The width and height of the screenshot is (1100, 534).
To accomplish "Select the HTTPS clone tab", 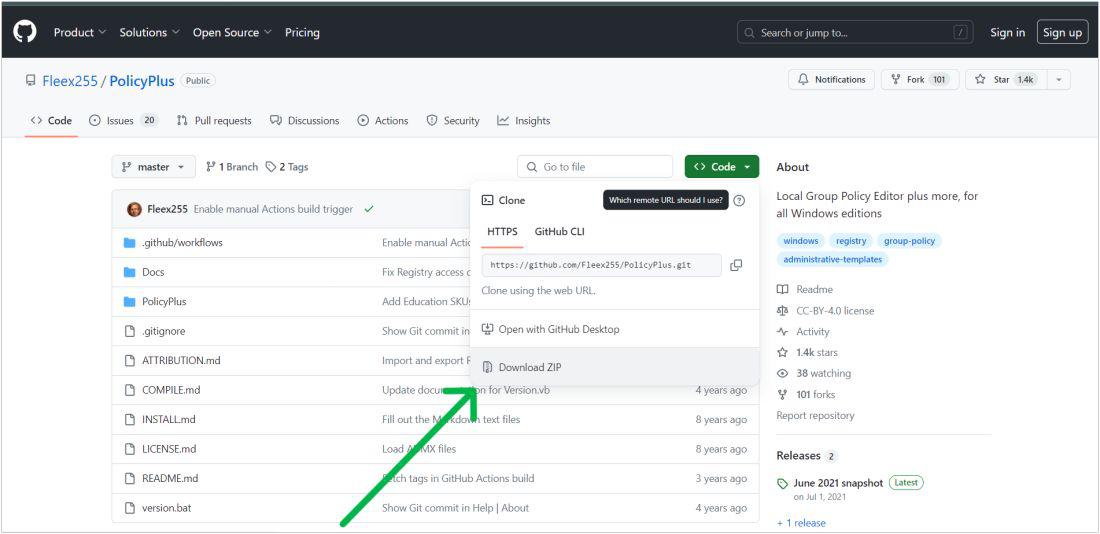I will tap(502, 232).
